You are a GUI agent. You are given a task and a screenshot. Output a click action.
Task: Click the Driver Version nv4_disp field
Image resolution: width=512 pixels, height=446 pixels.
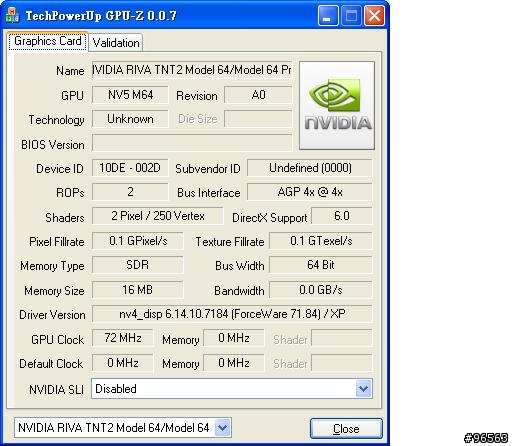point(232,314)
